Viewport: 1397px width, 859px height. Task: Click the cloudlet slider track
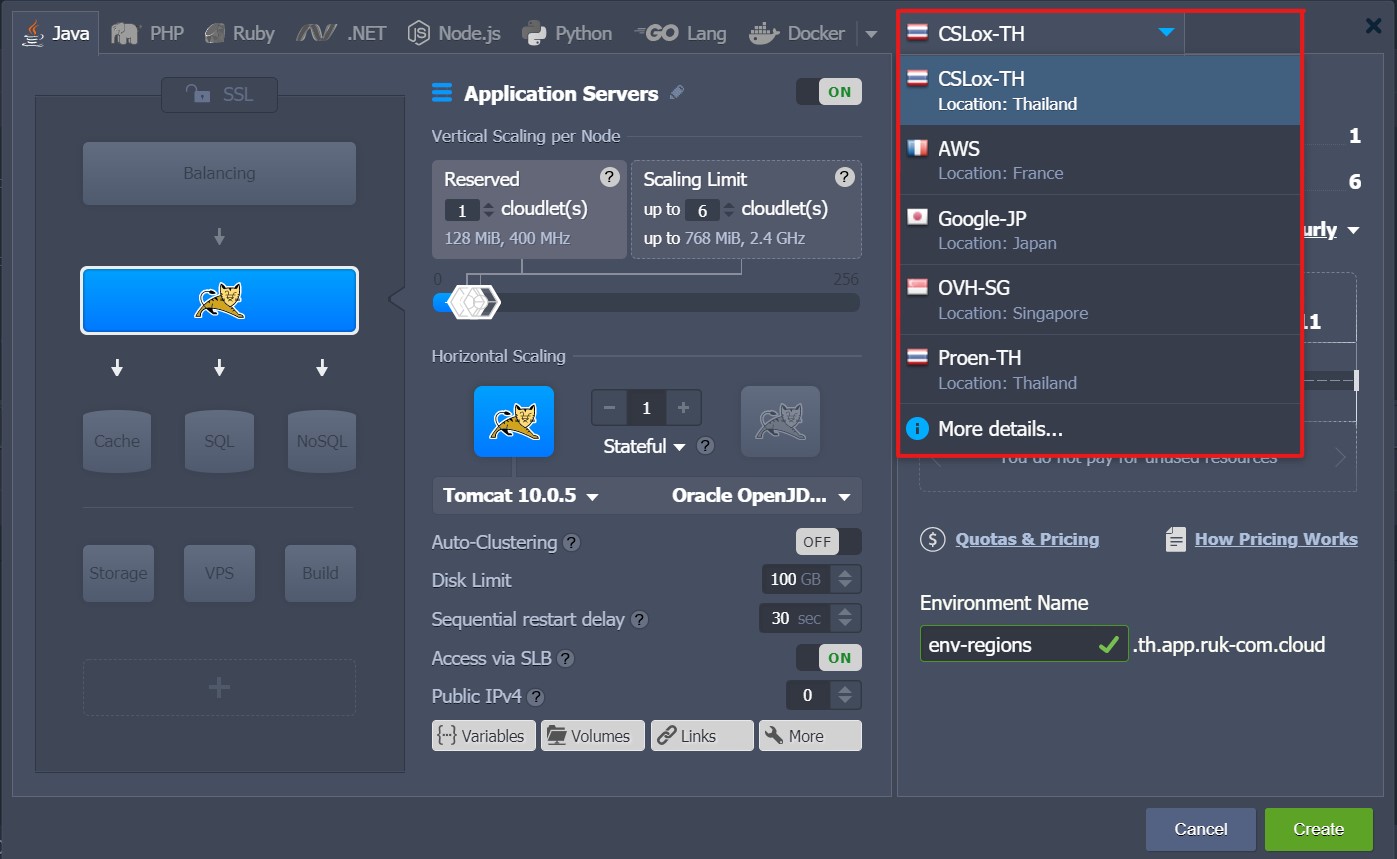tap(646, 302)
